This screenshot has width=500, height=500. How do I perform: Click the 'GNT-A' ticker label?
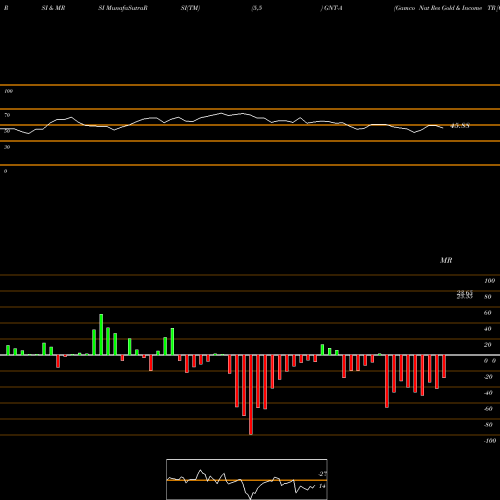333,8
